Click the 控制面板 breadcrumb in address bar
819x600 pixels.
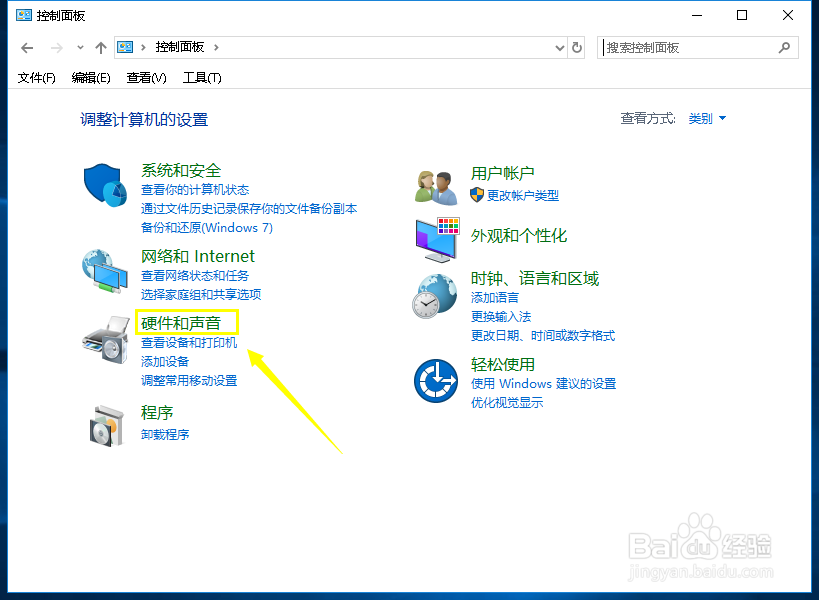[x=180, y=48]
